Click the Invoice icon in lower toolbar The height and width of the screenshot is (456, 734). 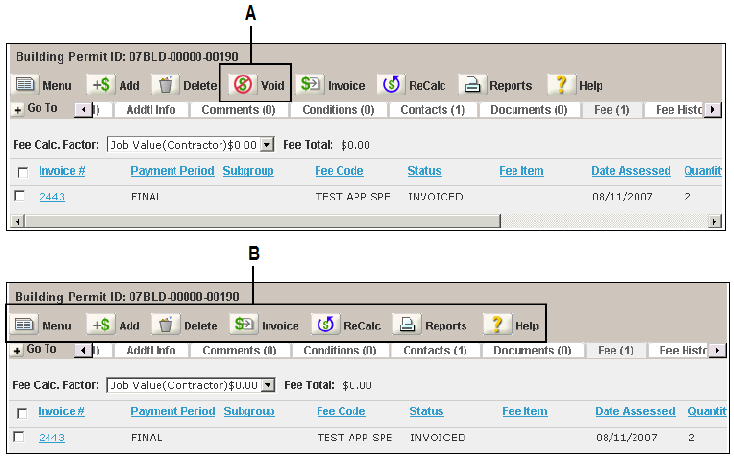[244, 324]
